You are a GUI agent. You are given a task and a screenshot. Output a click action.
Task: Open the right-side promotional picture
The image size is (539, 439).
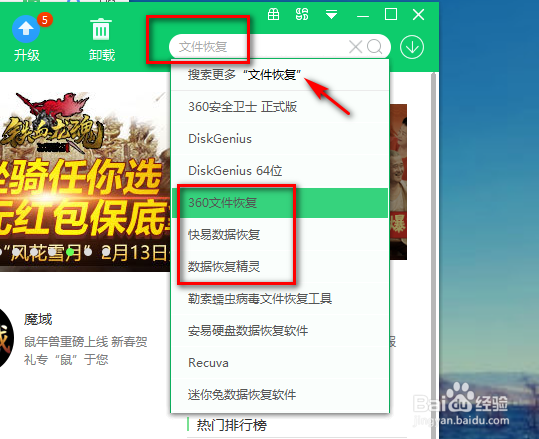(398, 182)
